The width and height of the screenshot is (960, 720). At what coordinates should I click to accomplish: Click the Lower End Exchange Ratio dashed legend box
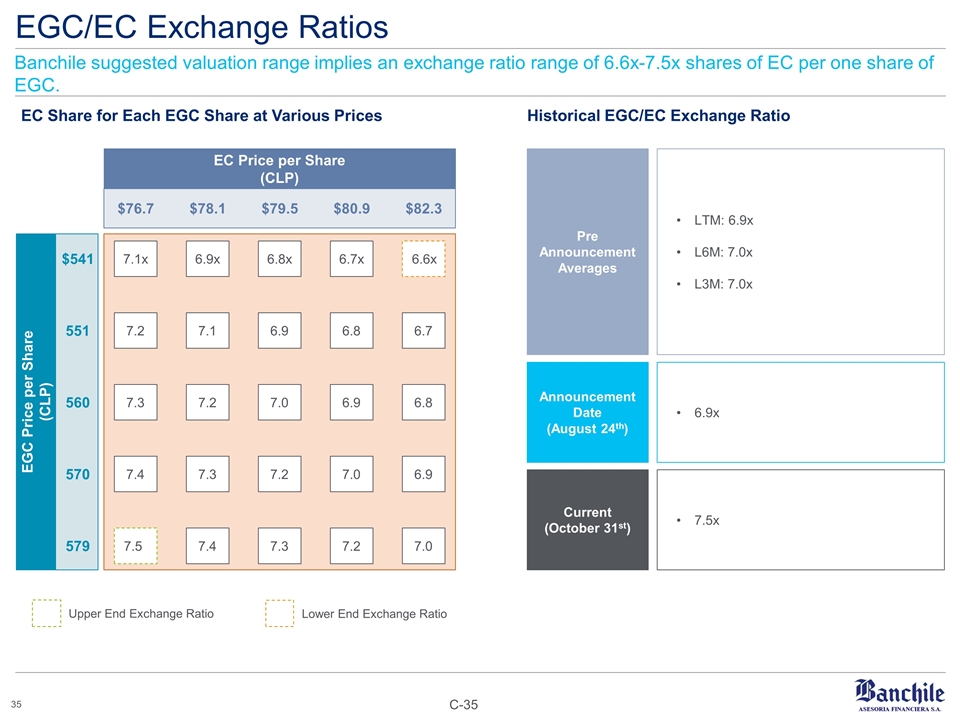pos(279,613)
